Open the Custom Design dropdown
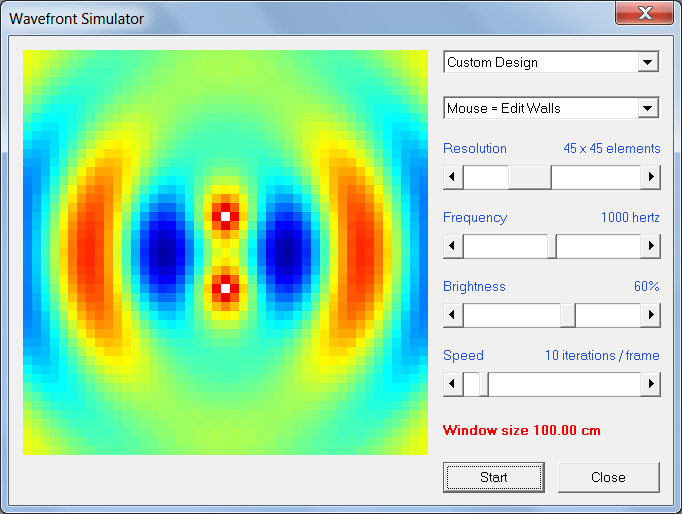The width and height of the screenshot is (682, 514). coord(552,62)
